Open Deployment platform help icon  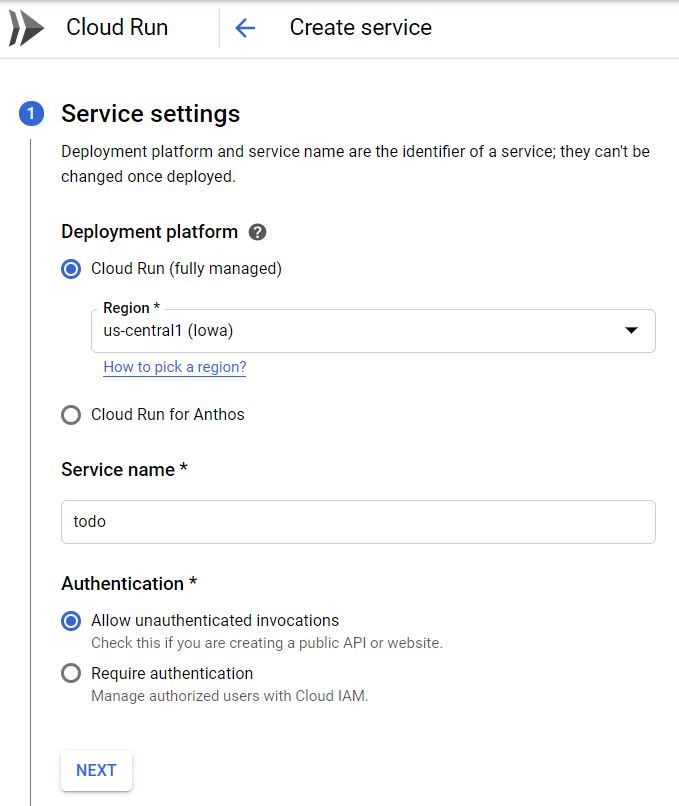pyautogui.click(x=257, y=232)
